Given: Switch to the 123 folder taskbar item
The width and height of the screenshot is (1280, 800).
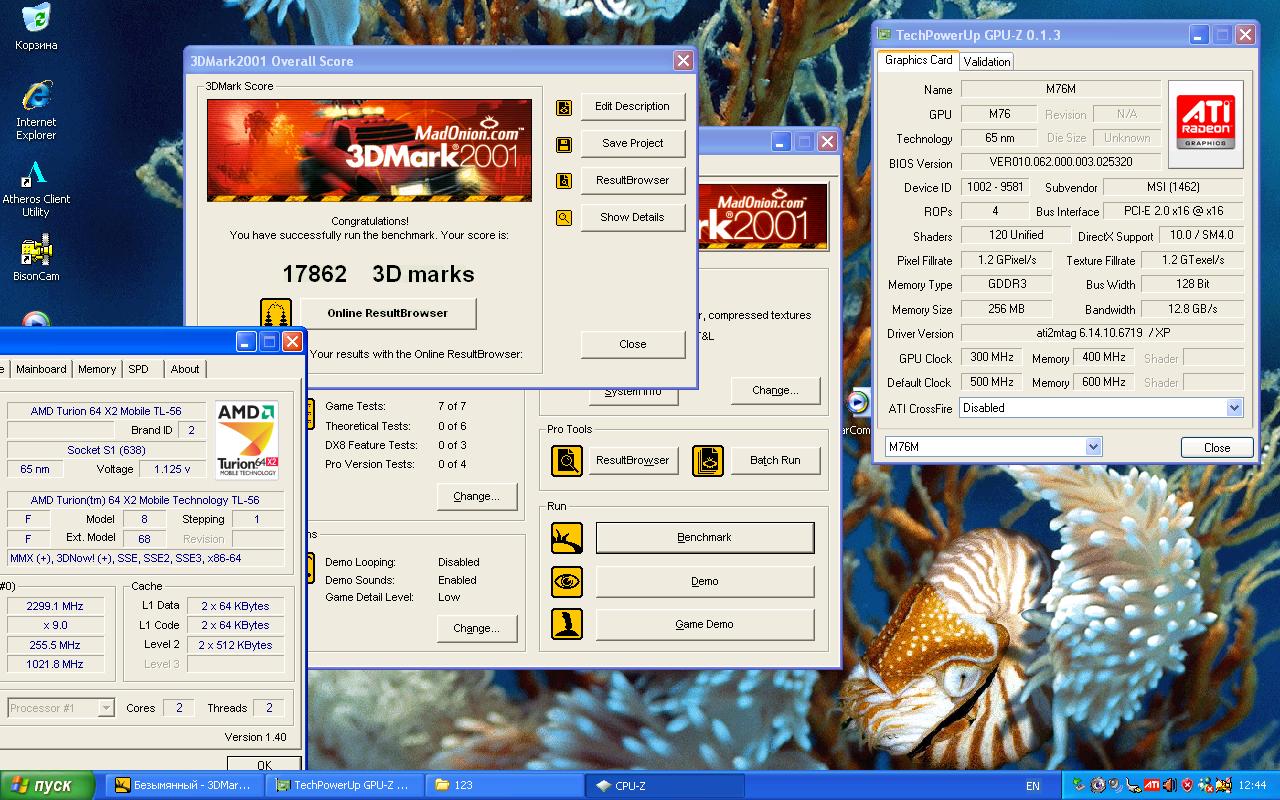Looking at the screenshot, I should point(506,785).
